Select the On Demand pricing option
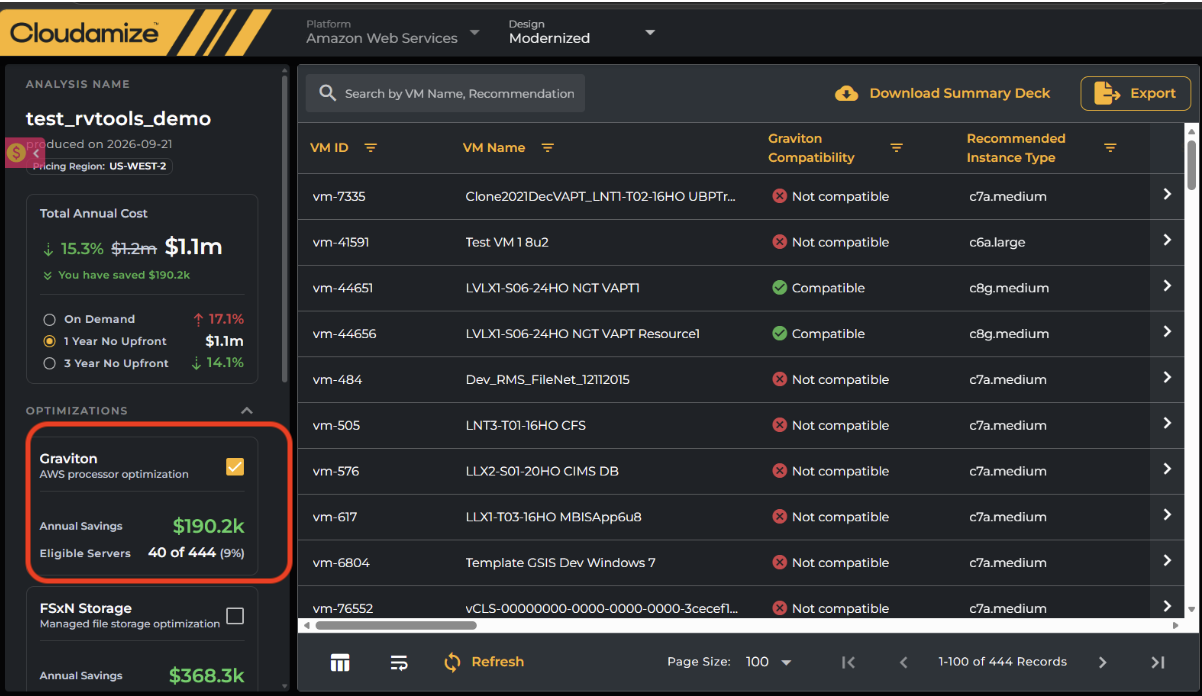 [x=49, y=320]
